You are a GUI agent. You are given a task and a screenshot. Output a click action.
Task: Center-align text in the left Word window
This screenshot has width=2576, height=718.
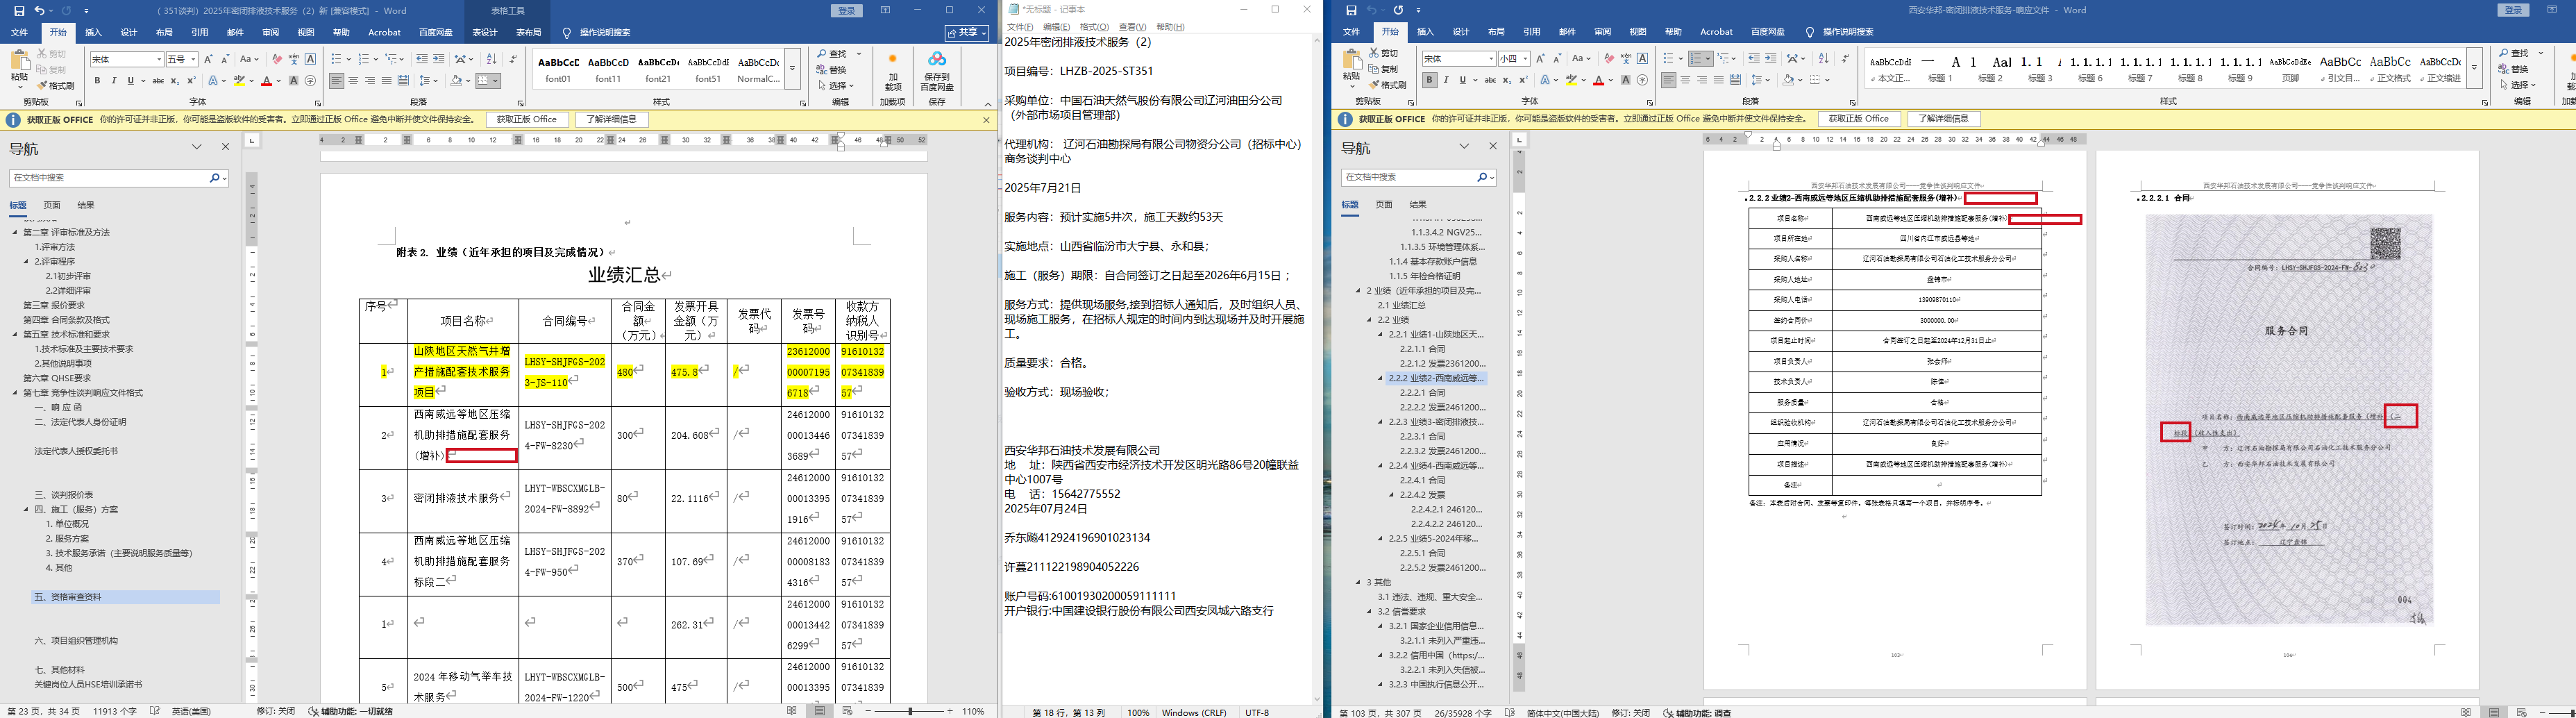click(354, 81)
